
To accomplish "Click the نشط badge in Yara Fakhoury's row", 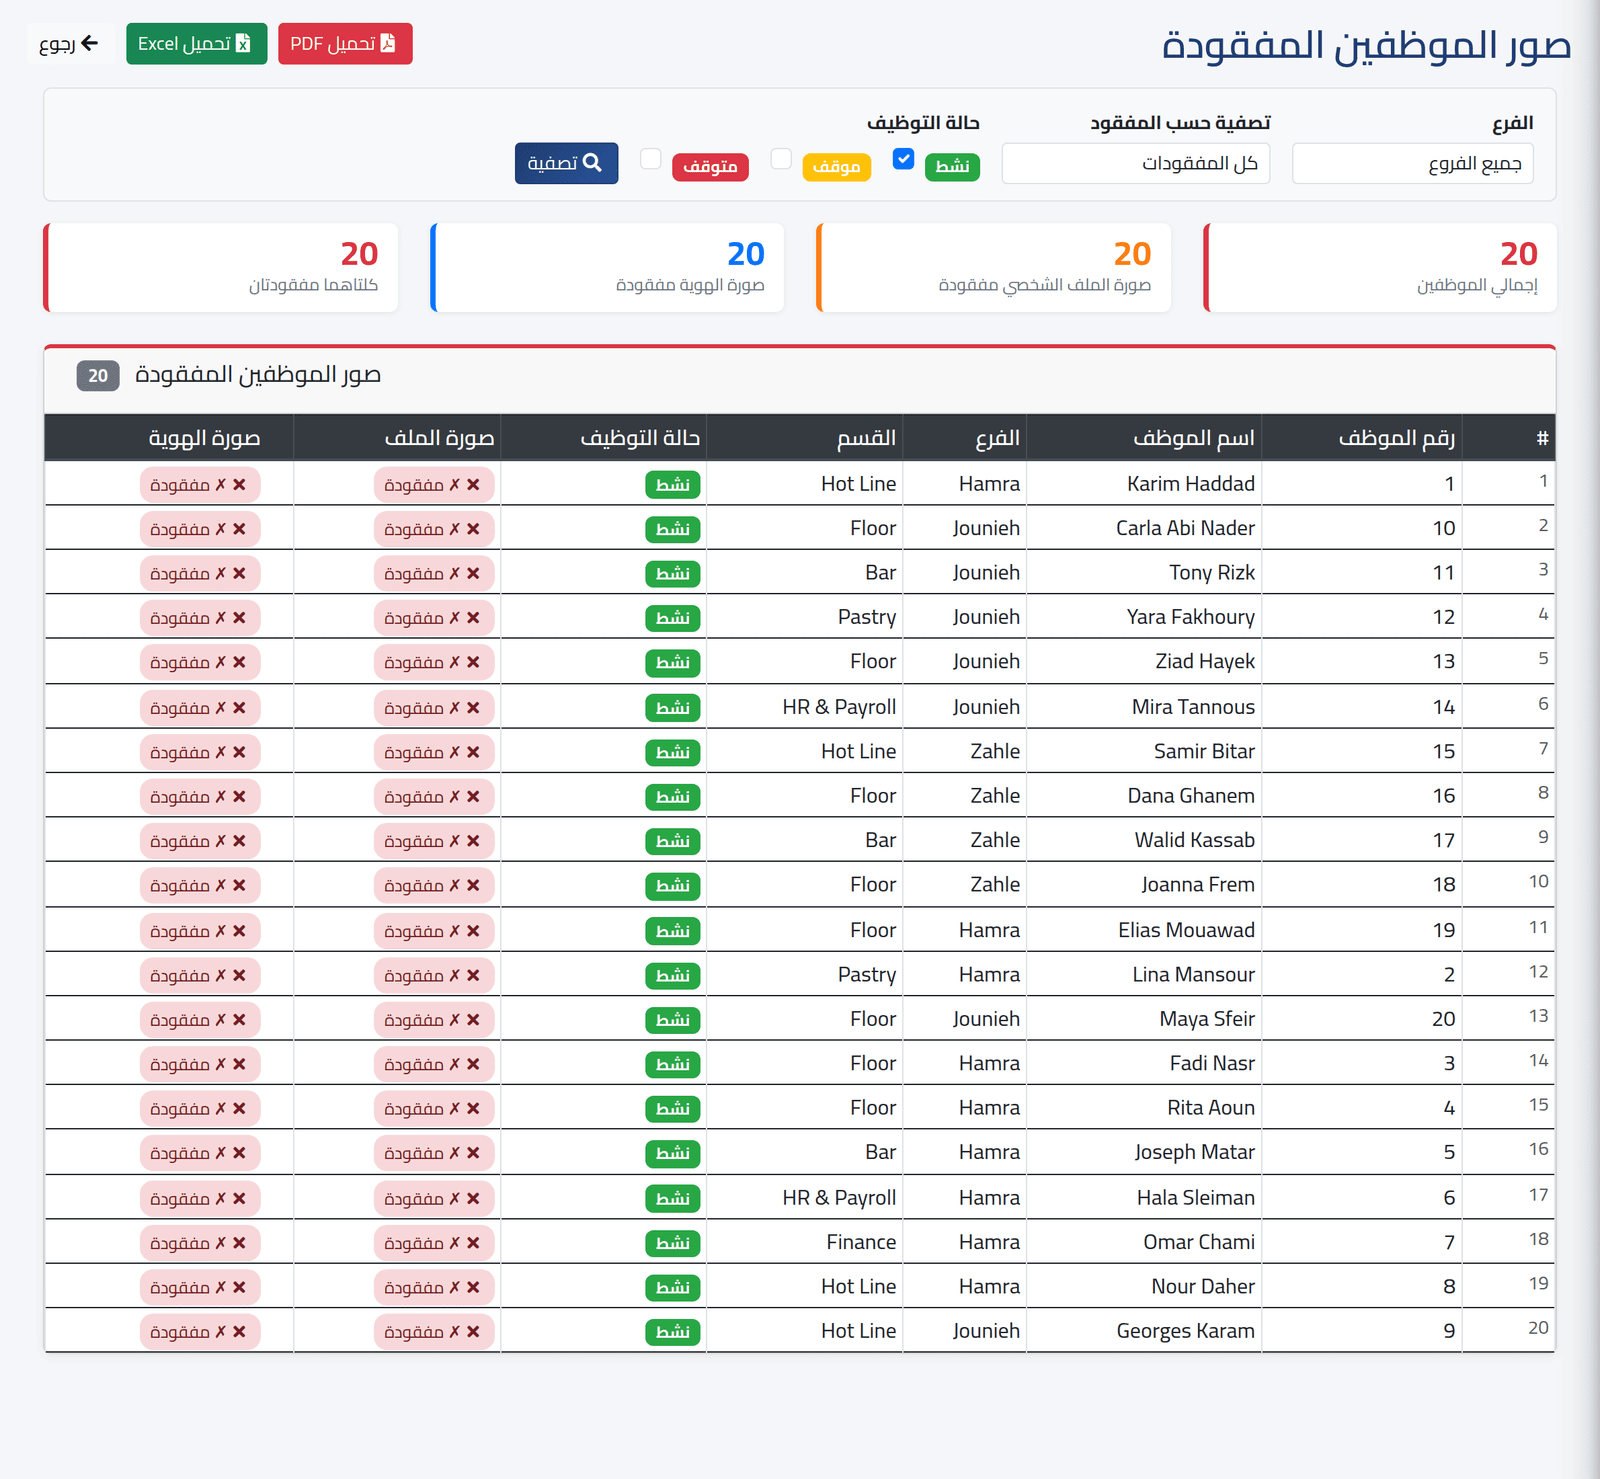I will click(673, 618).
